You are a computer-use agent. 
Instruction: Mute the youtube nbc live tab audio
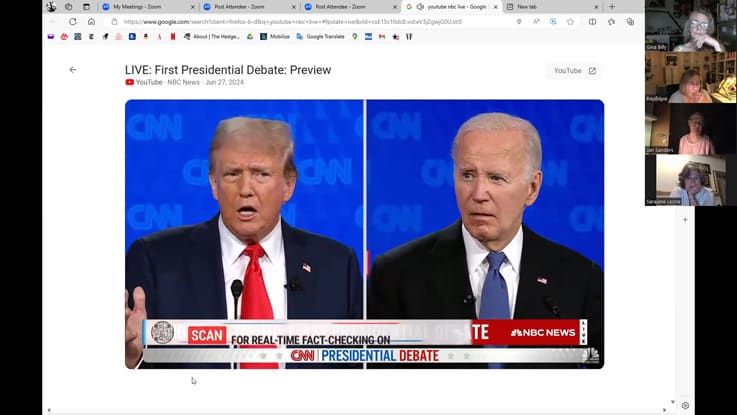pyautogui.click(x=420, y=7)
